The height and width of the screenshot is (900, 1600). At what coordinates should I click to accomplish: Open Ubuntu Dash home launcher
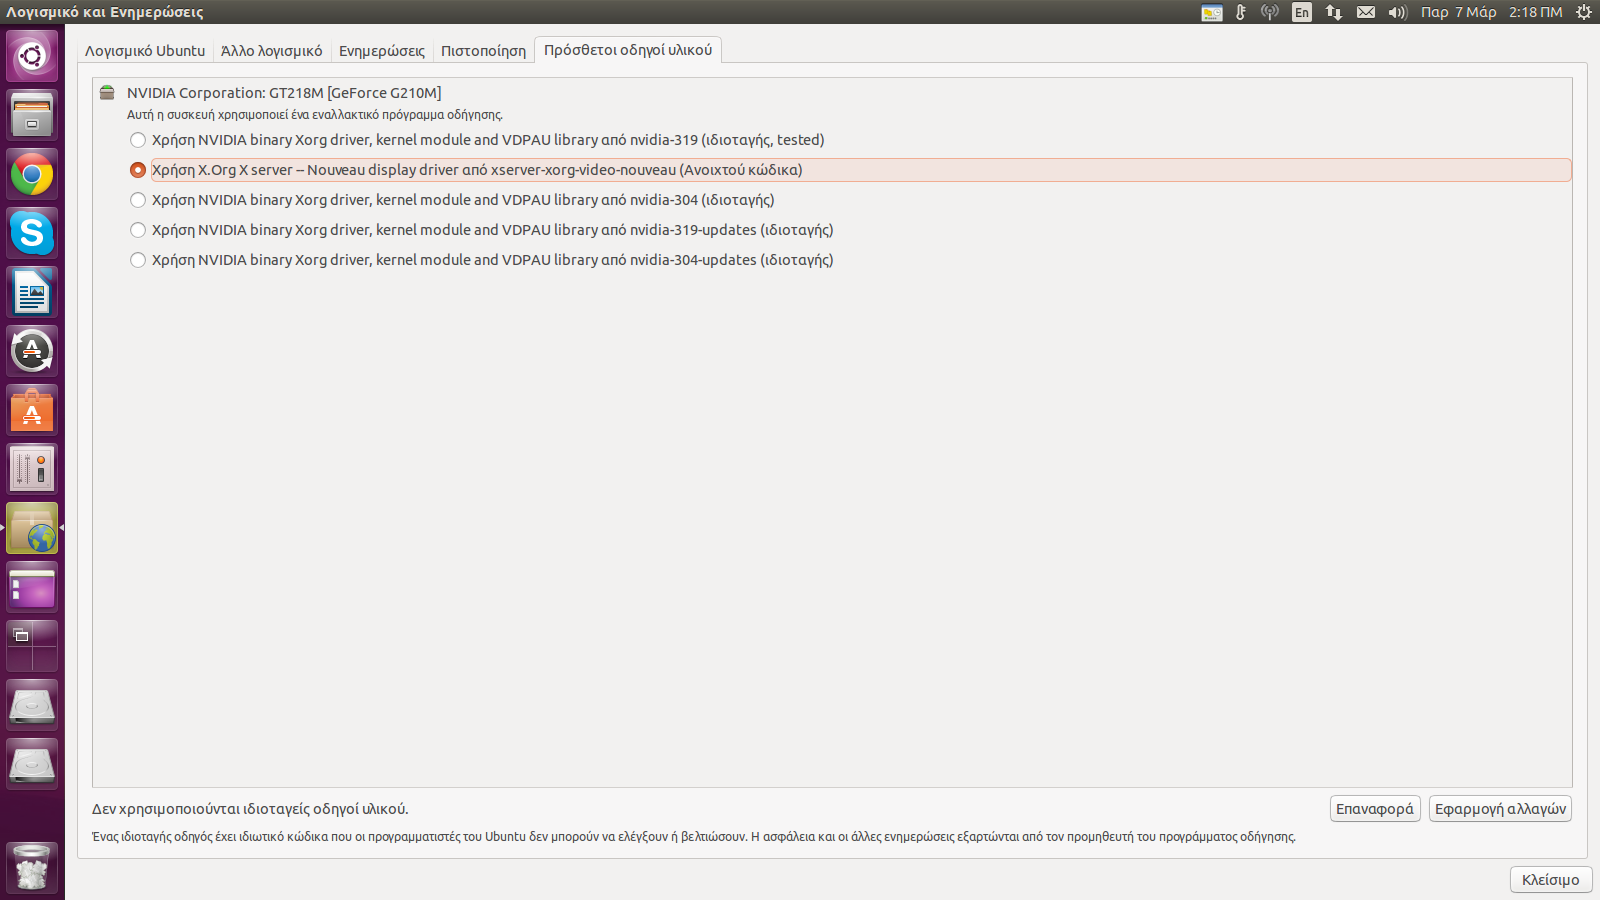pyautogui.click(x=32, y=56)
